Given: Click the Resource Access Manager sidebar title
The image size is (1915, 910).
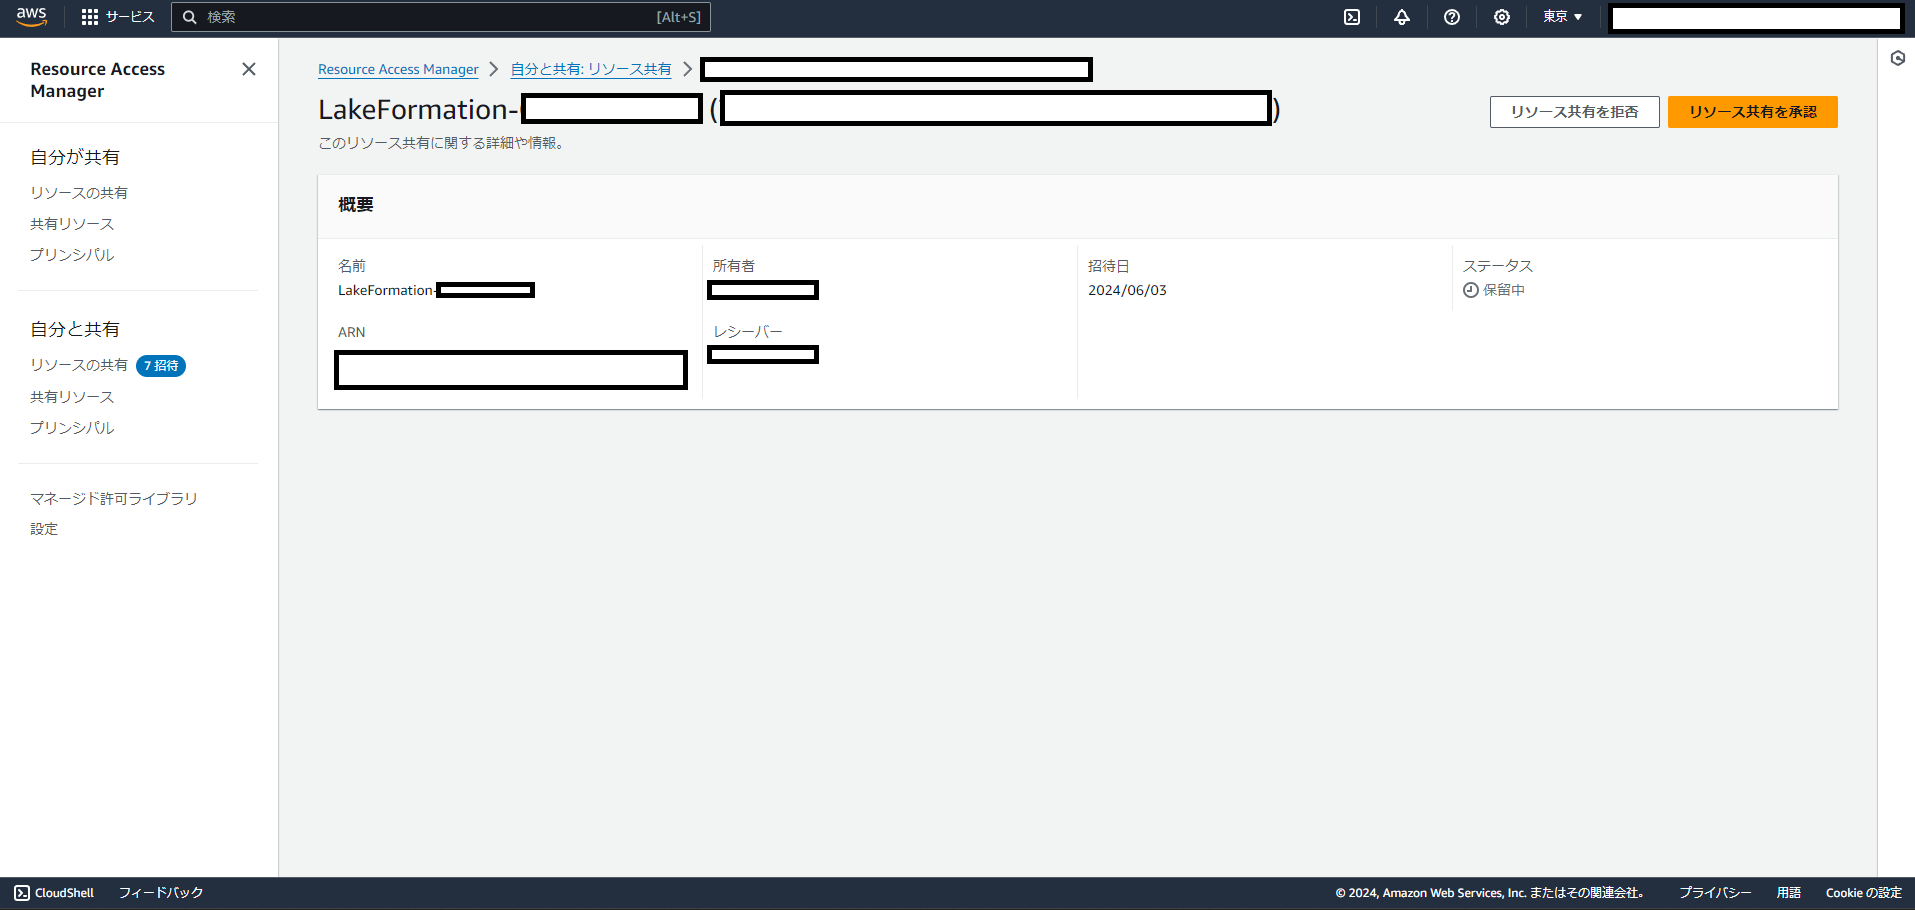Looking at the screenshot, I should click(98, 80).
